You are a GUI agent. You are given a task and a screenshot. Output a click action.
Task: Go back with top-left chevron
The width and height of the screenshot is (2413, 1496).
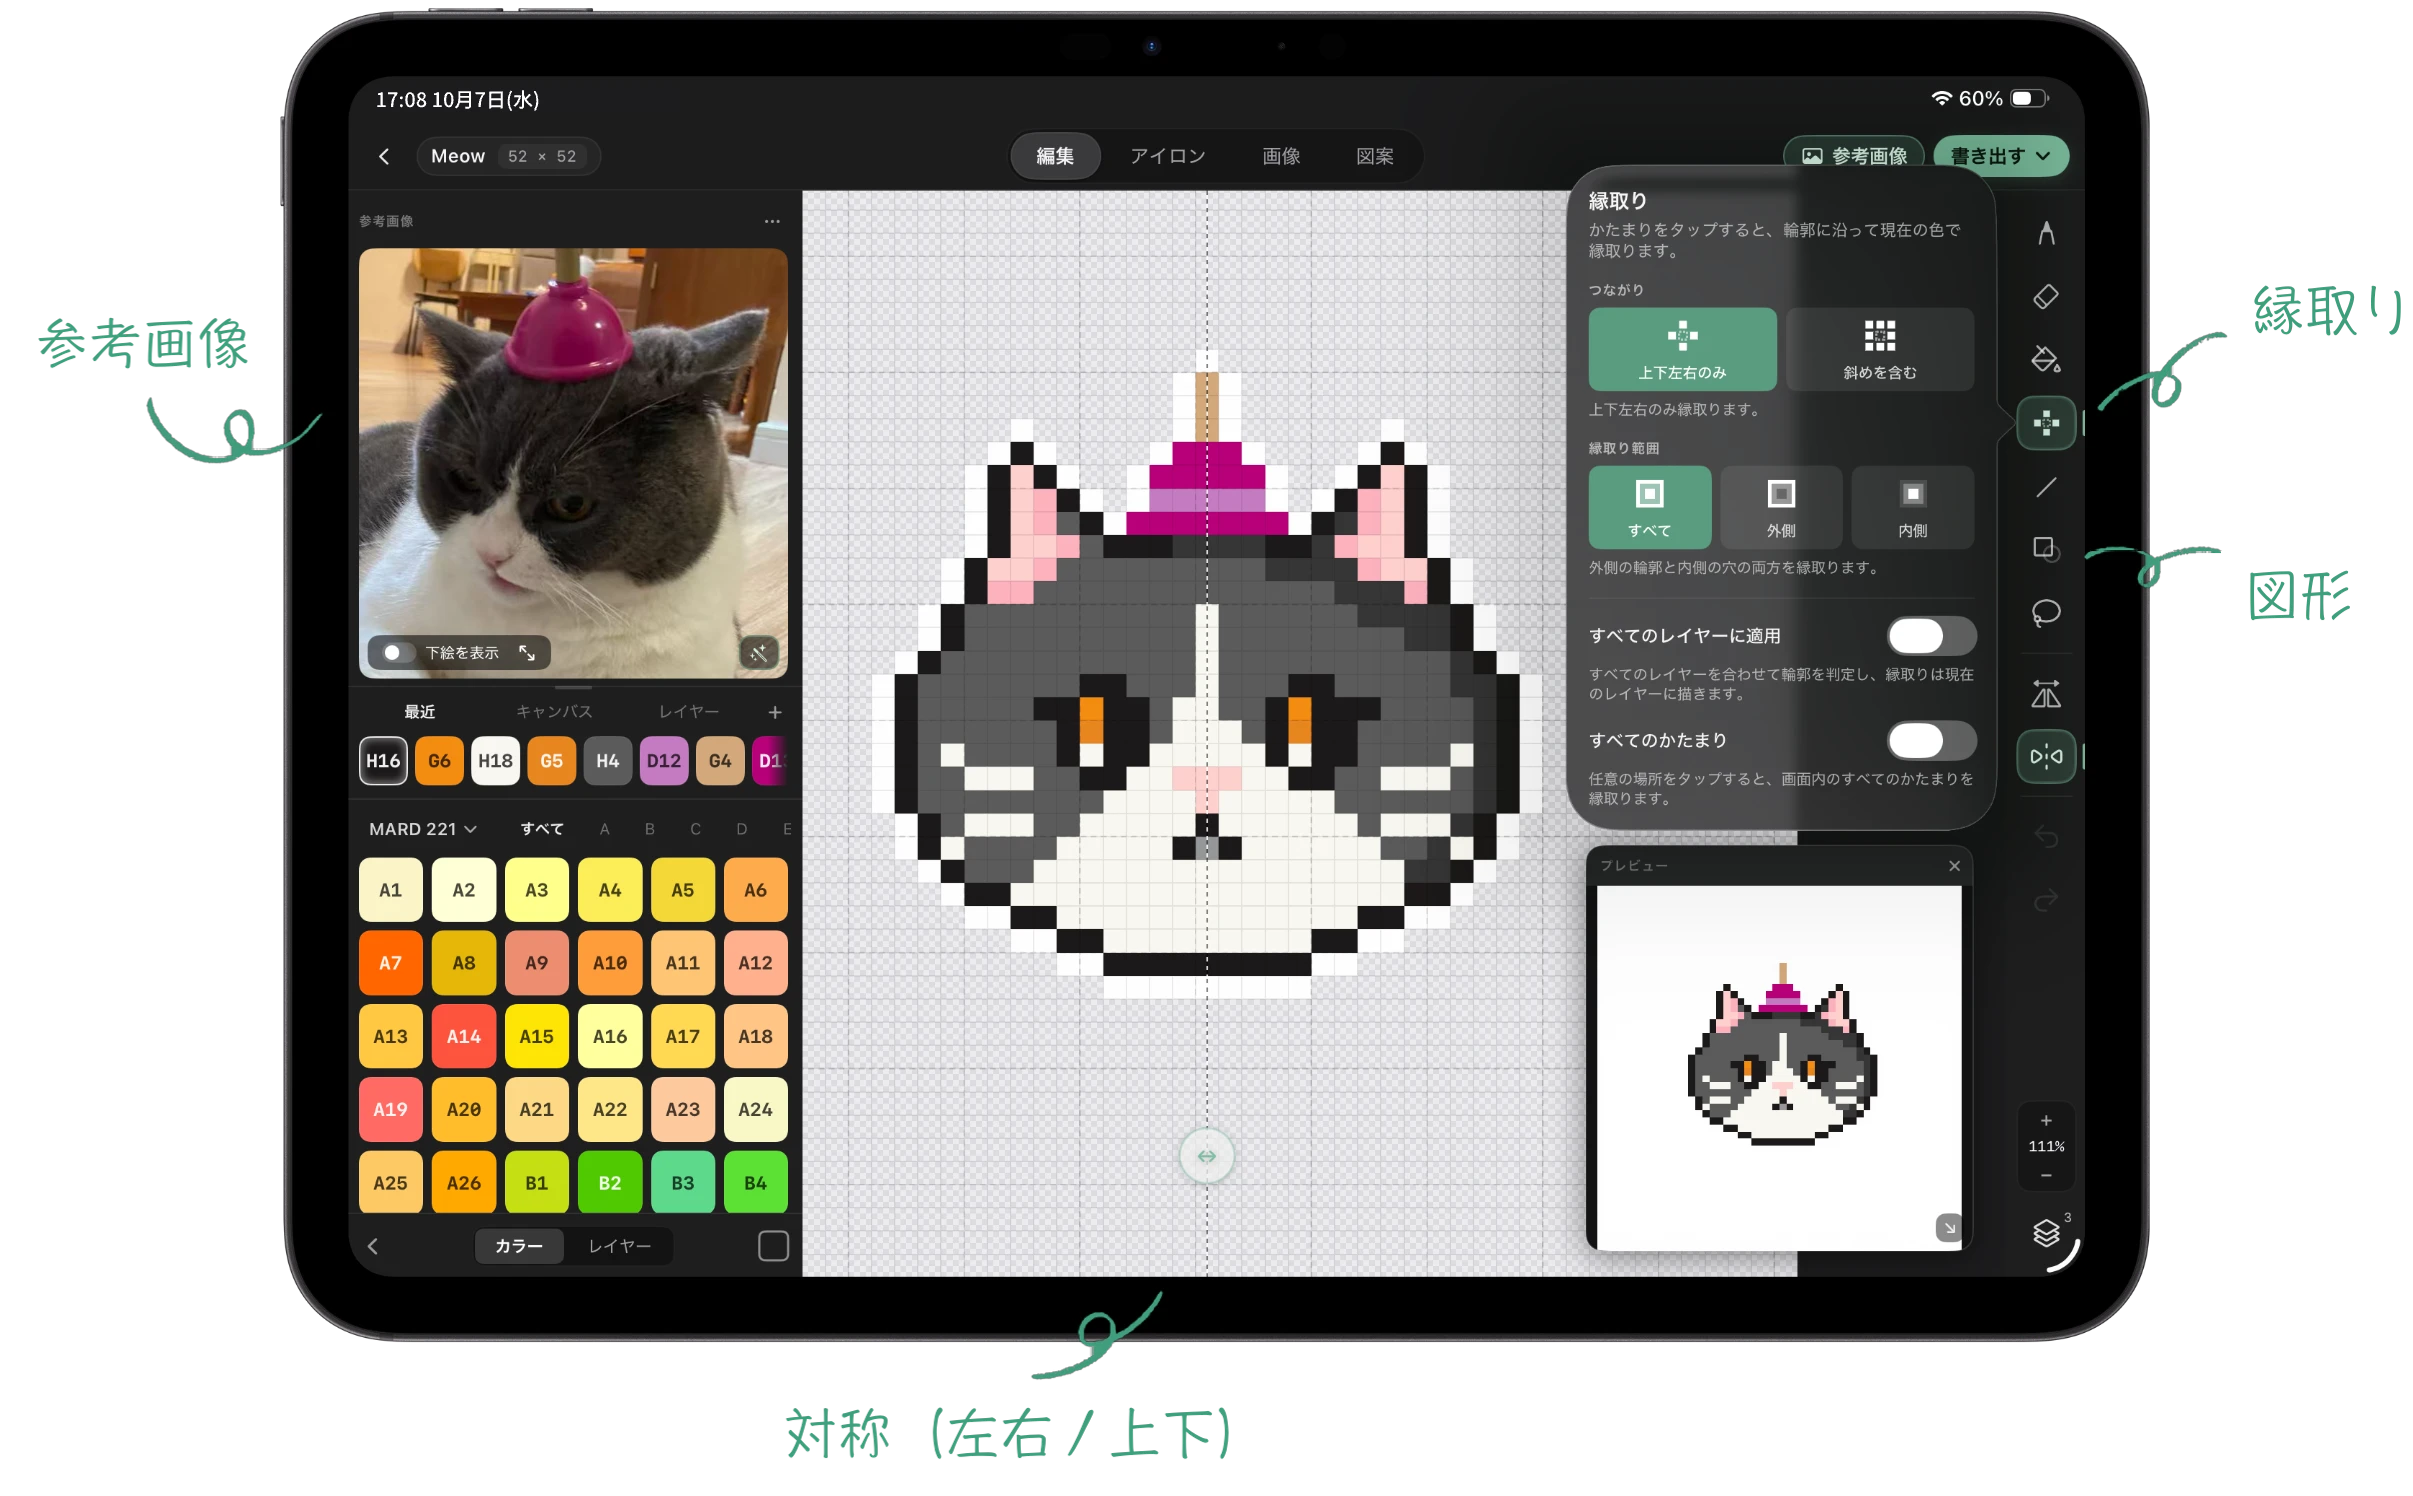(x=384, y=156)
